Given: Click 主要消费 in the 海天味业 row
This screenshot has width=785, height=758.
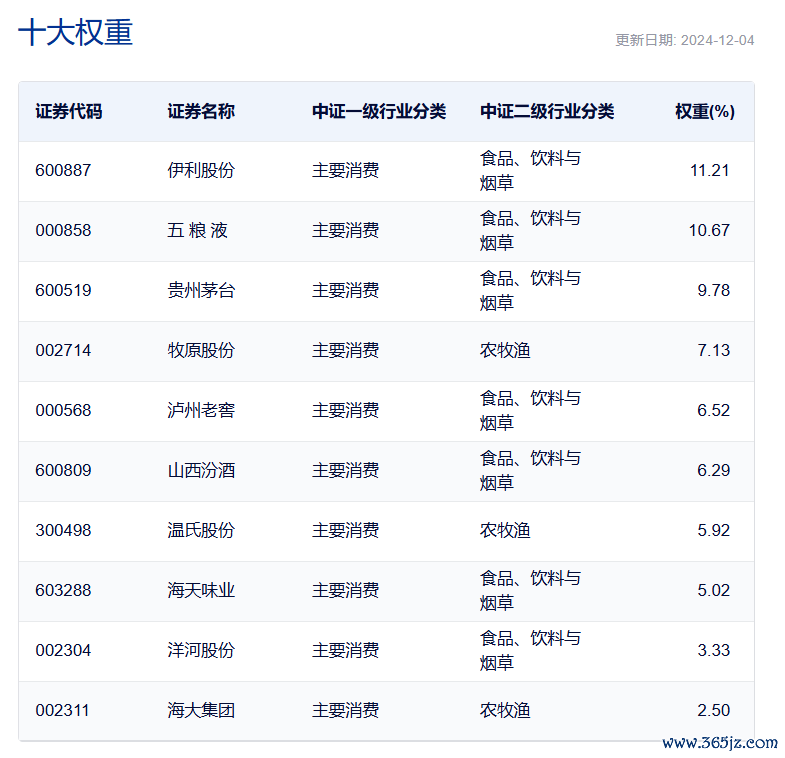Looking at the screenshot, I should tap(345, 590).
